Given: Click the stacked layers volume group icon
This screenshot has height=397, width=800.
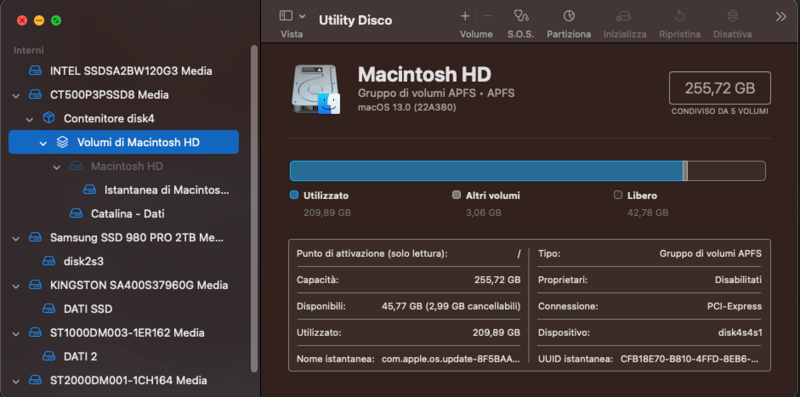Looking at the screenshot, I should point(62,142).
